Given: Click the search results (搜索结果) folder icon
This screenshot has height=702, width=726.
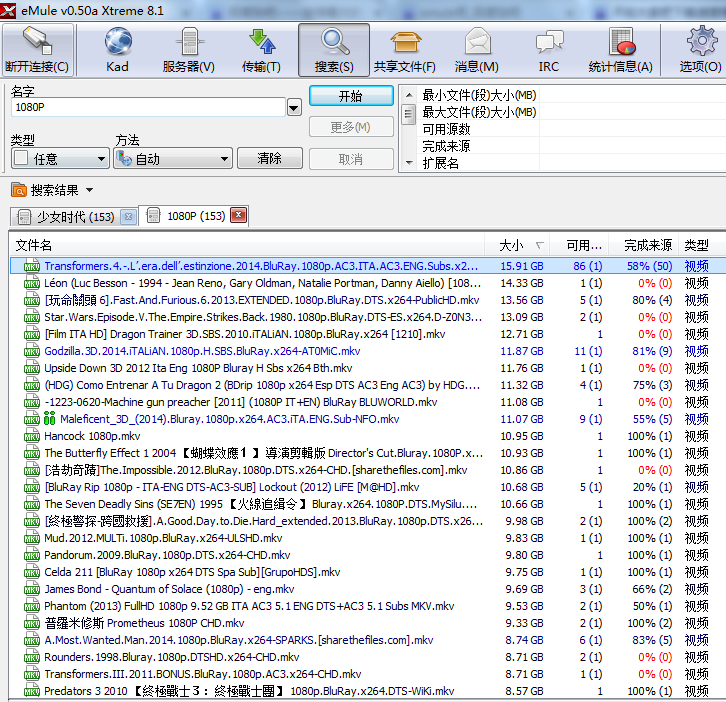Looking at the screenshot, I should point(19,190).
